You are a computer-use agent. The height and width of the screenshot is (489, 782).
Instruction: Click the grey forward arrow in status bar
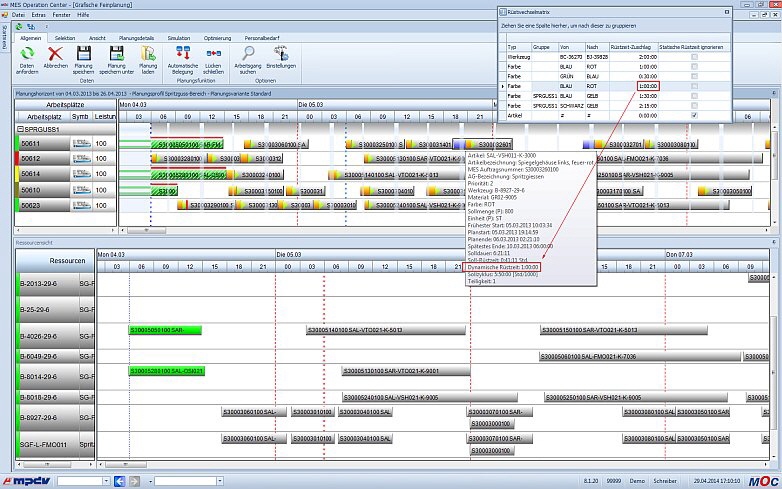point(135,481)
